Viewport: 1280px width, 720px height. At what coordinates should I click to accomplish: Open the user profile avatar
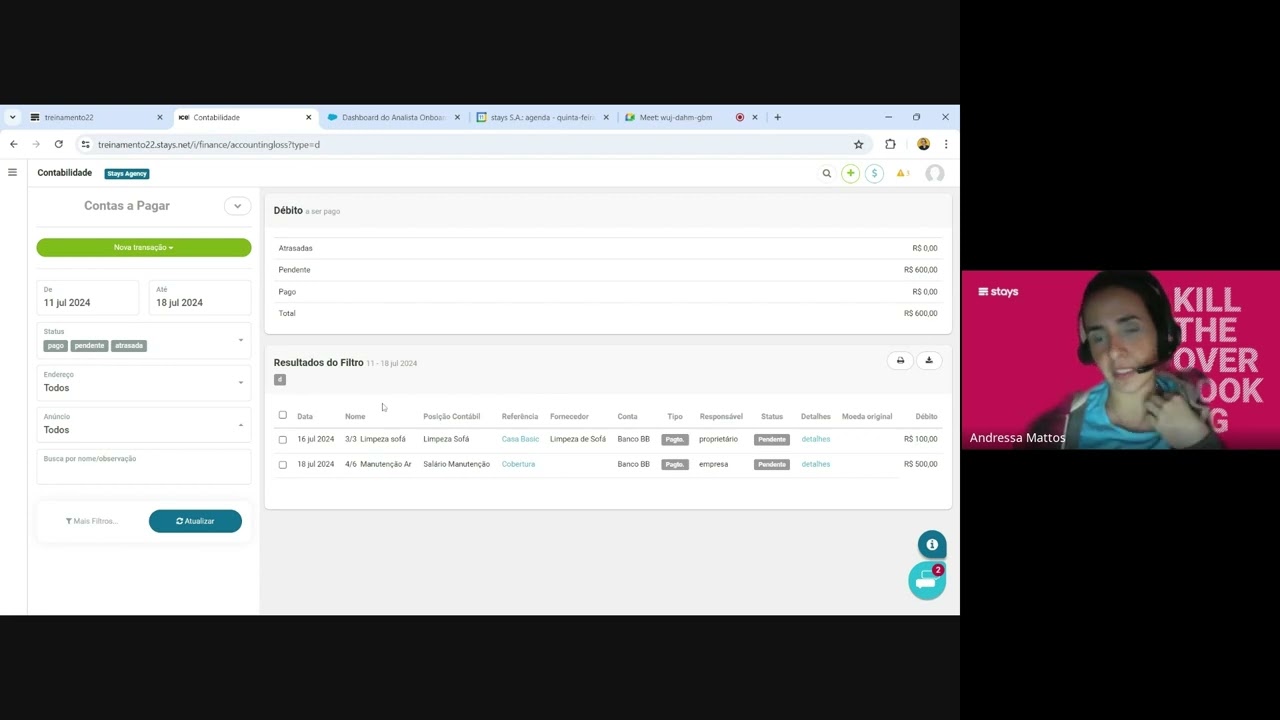click(x=935, y=173)
